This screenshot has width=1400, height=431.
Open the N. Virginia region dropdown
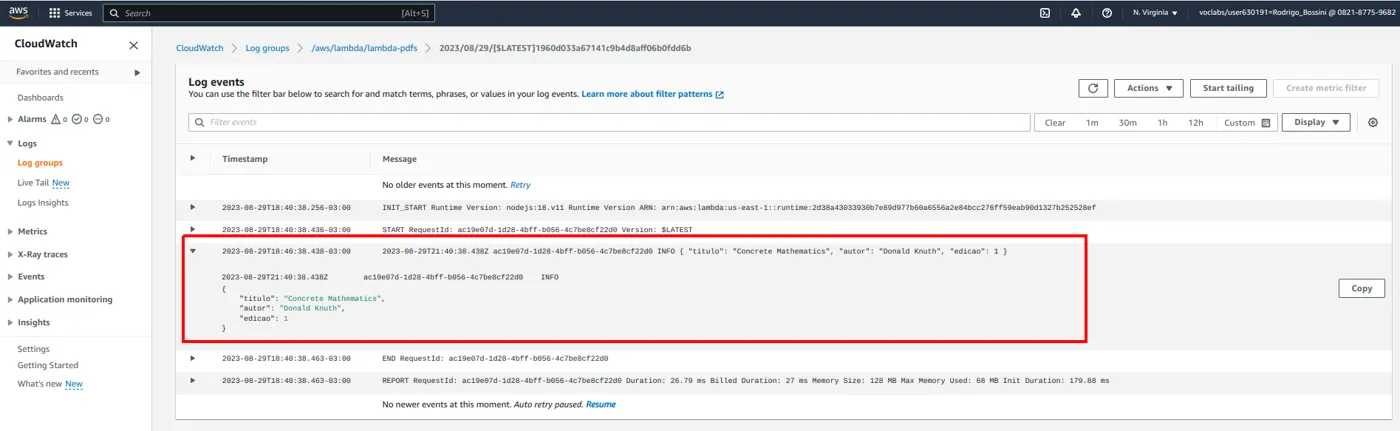click(x=1155, y=13)
